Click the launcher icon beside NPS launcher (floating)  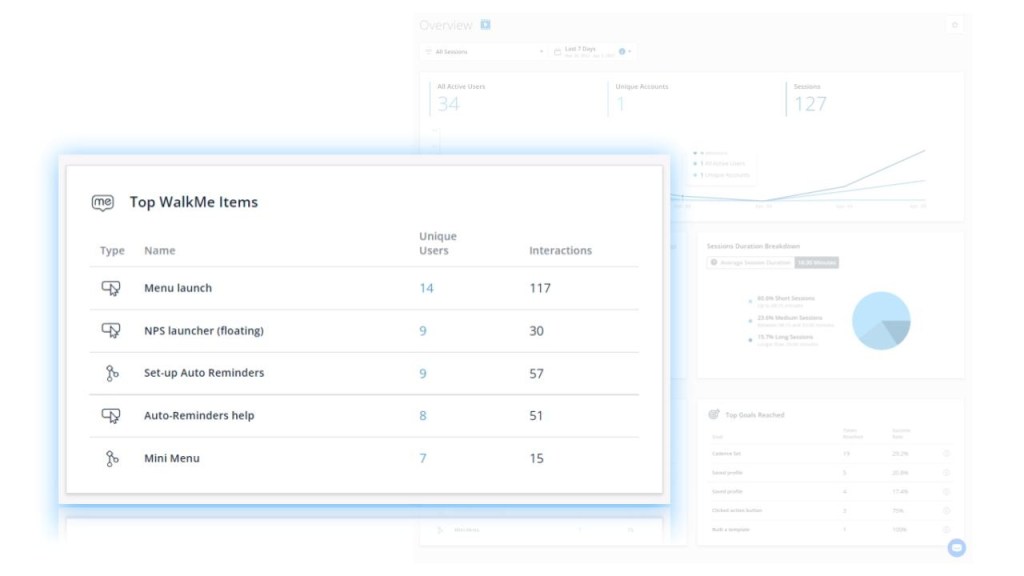coord(111,330)
